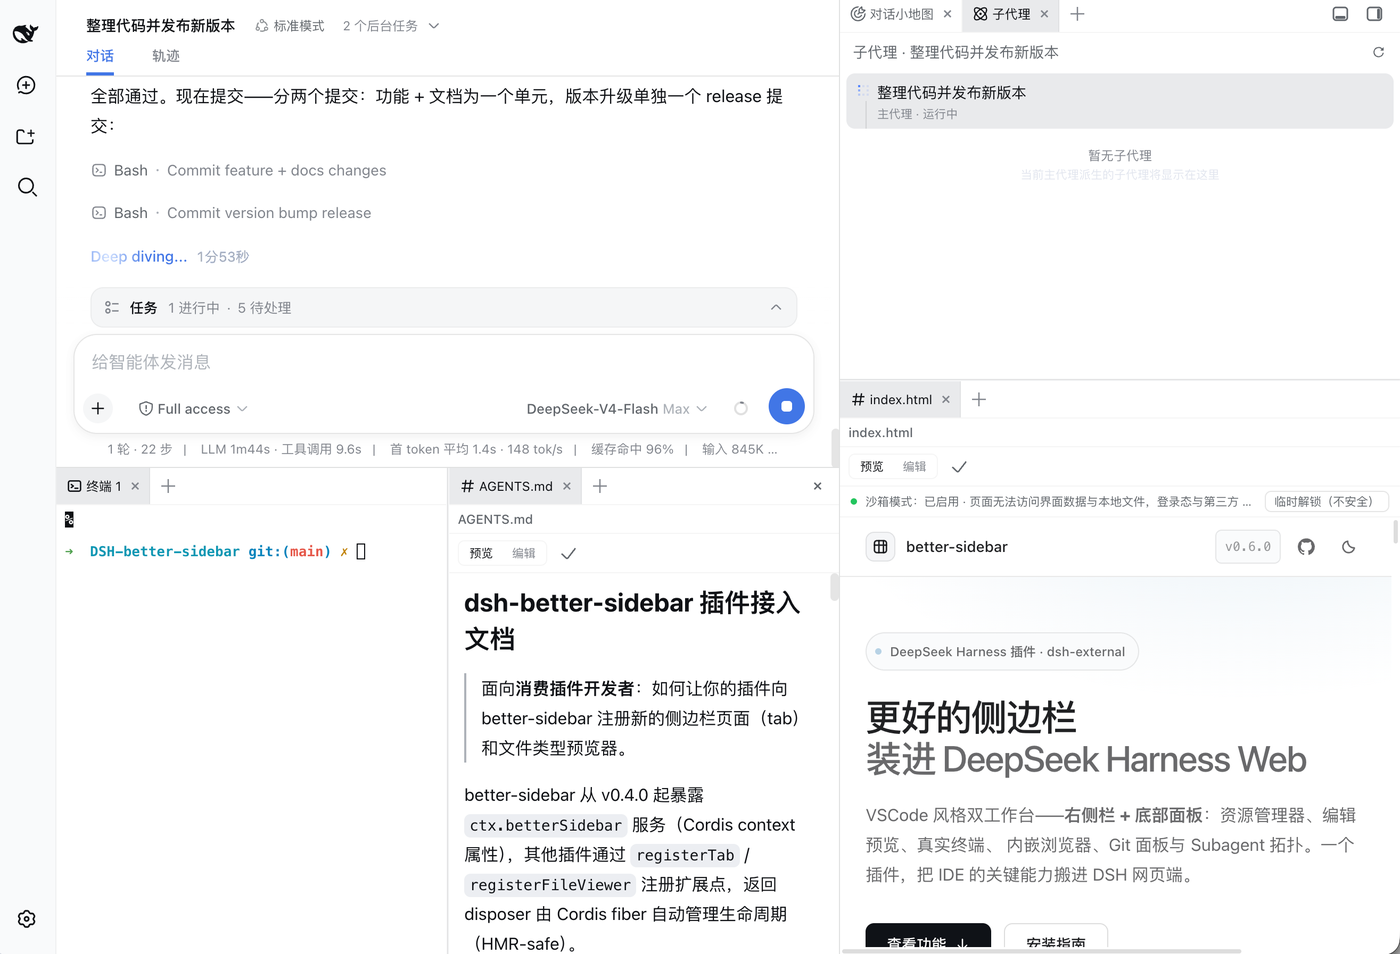Open the DeepSeek-V4-Flash model dropdown
The width and height of the screenshot is (1400, 954).
[617, 408]
